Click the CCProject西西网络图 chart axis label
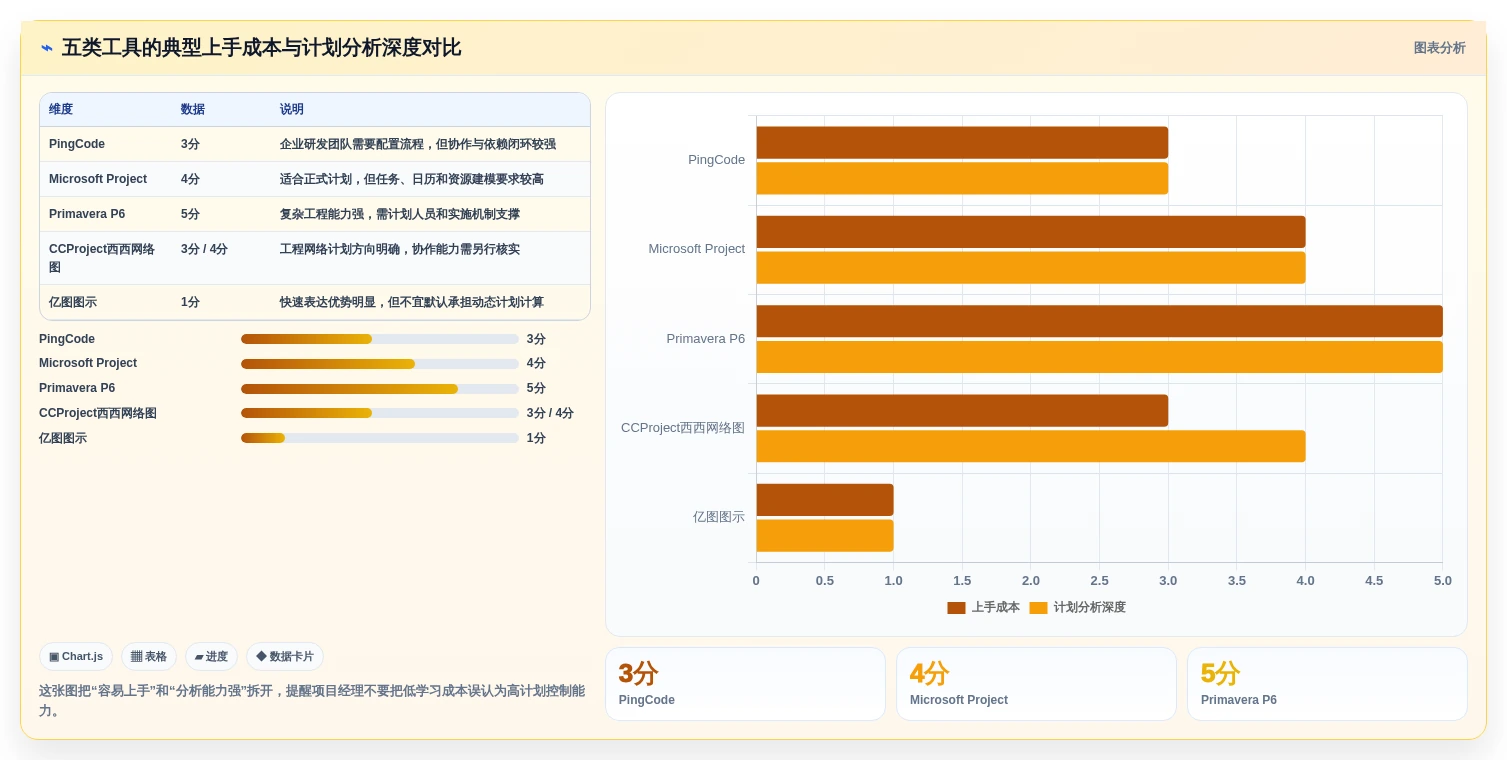 point(683,428)
